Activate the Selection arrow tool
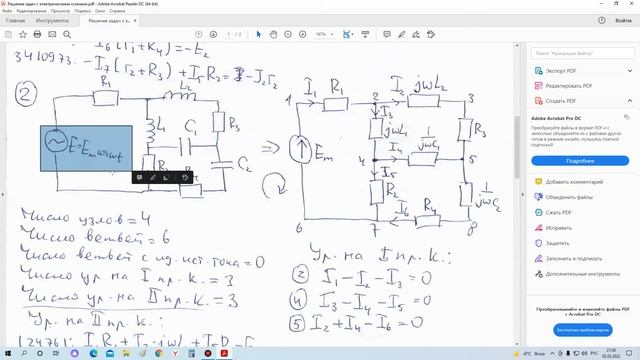 [x=258, y=35]
